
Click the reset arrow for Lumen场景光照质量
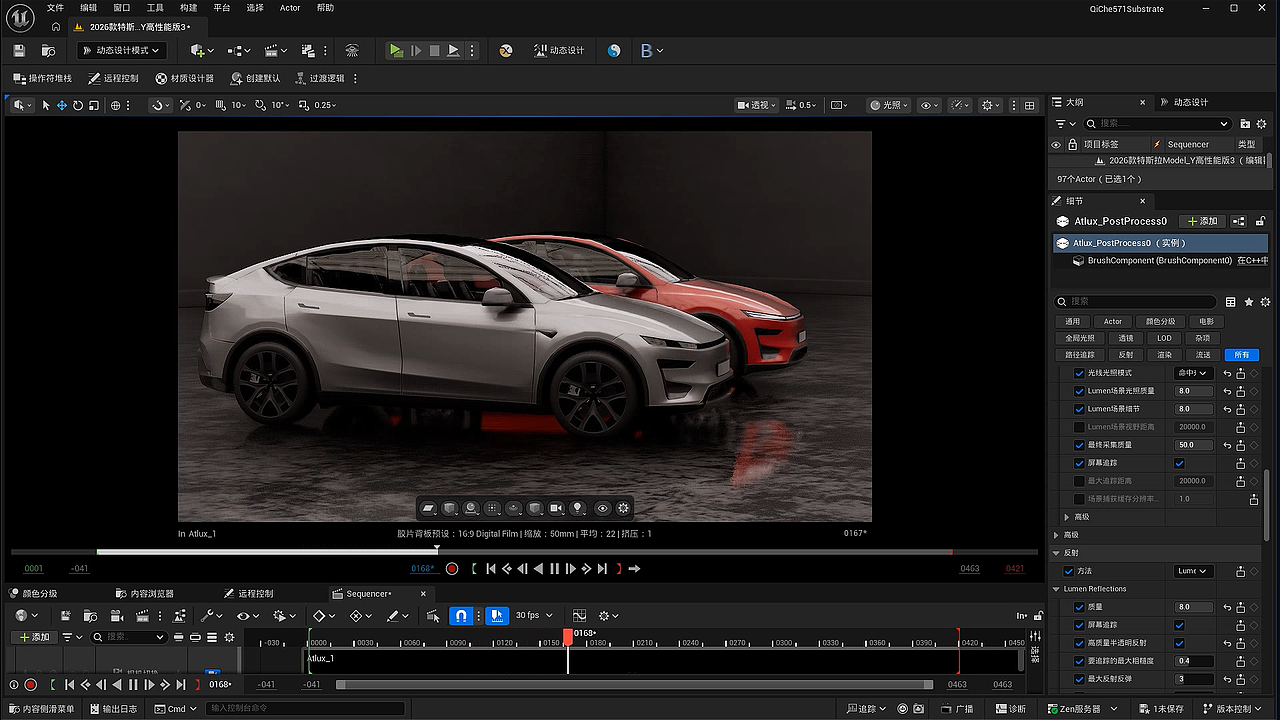pyautogui.click(x=1227, y=391)
